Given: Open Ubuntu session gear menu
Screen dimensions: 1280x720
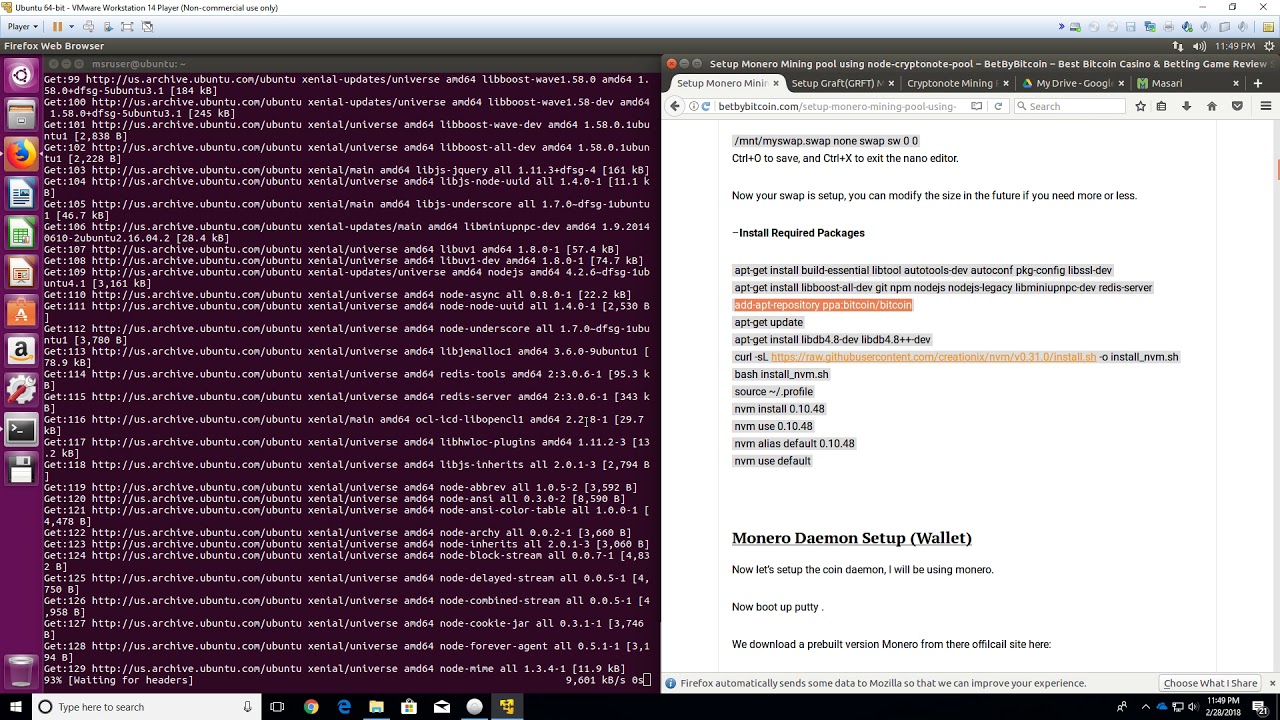Looking at the screenshot, I should click(1267, 46).
